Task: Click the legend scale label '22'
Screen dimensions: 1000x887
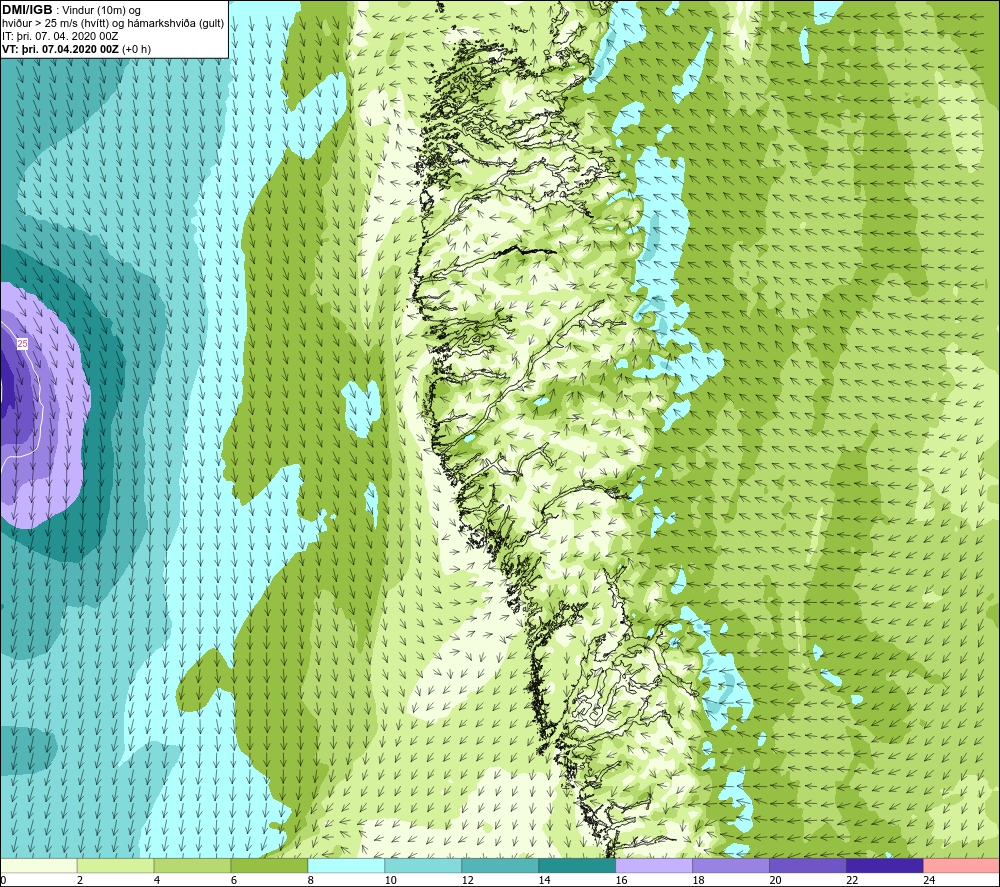Action: pyautogui.click(x=852, y=880)
